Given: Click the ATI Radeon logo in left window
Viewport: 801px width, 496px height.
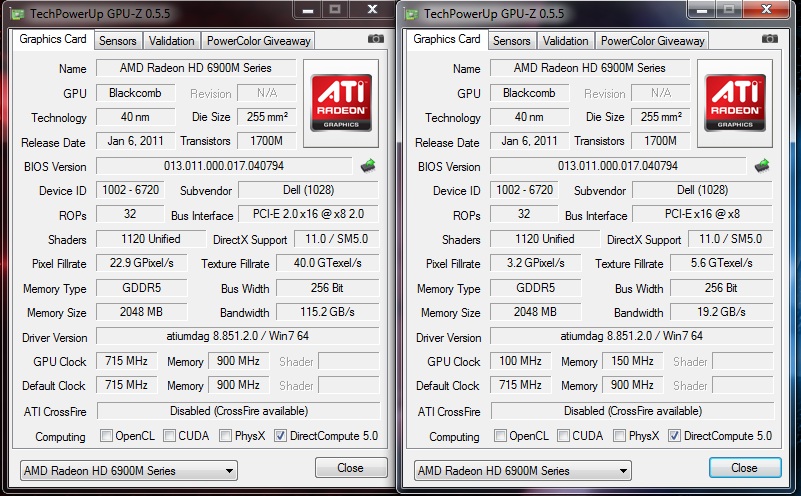Looking at the screenshot, I should coord(341,103).
